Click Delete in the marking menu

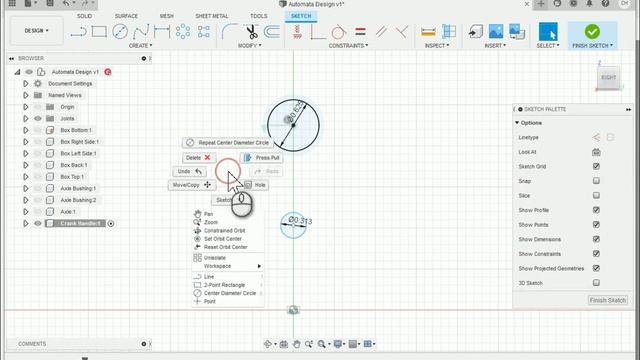tap(199, 158)
